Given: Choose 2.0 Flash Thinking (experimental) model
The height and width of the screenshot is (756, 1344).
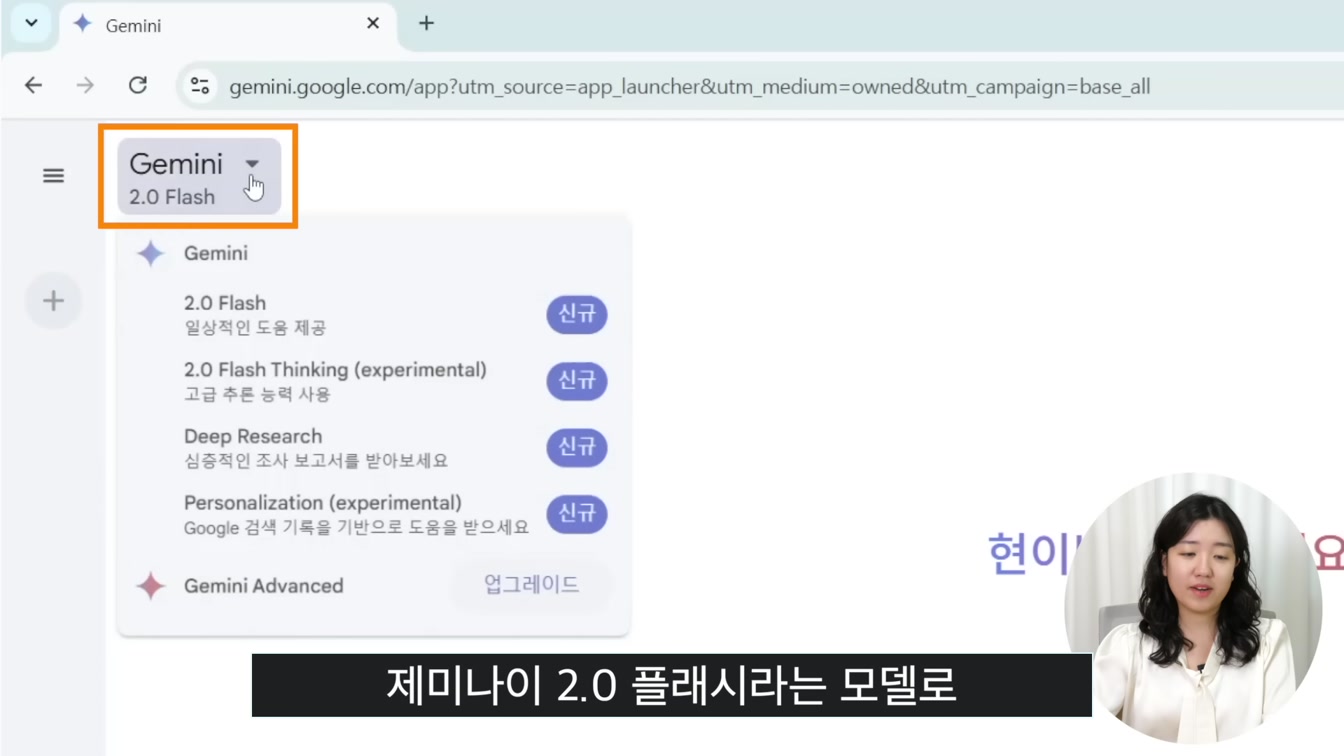Looking at the screenshot, I should (373, 381).
